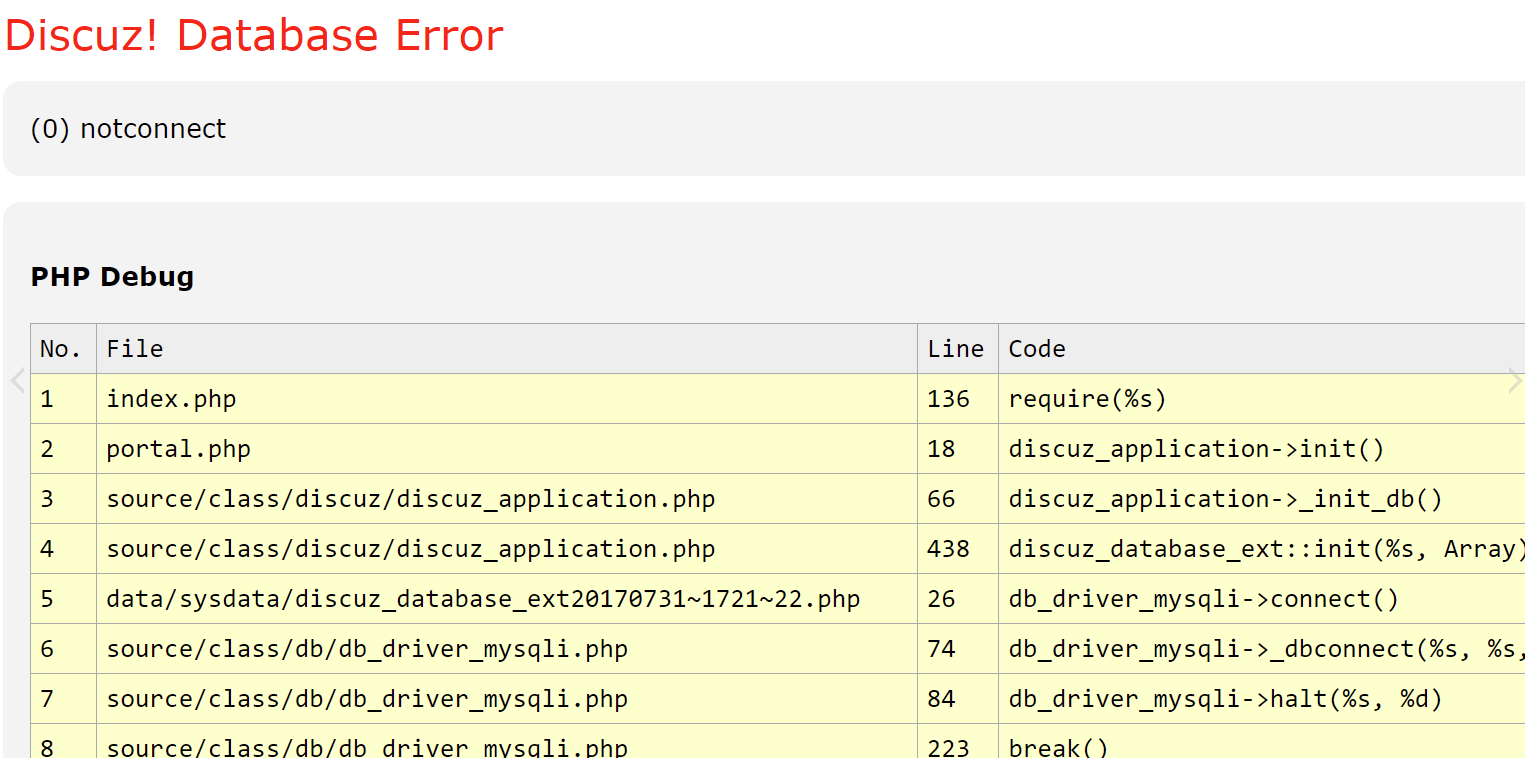Click line number 136 cell
The width and height of the screenshot is (1525, 758).
(x=958, y=399)
